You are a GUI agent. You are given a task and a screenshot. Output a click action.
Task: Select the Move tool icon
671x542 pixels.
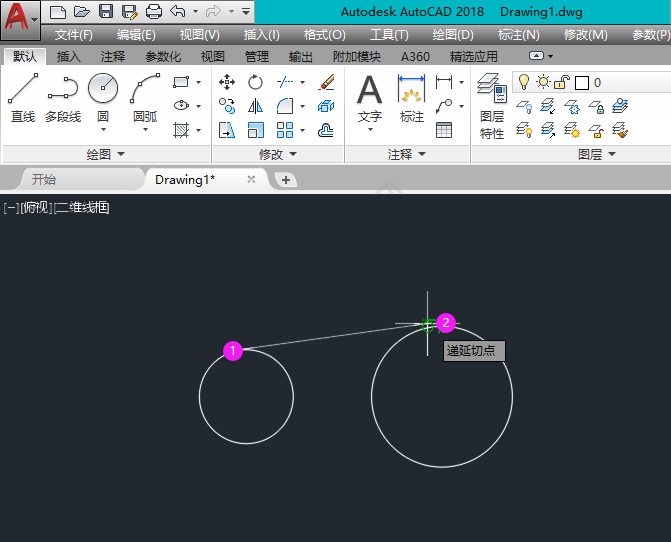pos(227,82)
